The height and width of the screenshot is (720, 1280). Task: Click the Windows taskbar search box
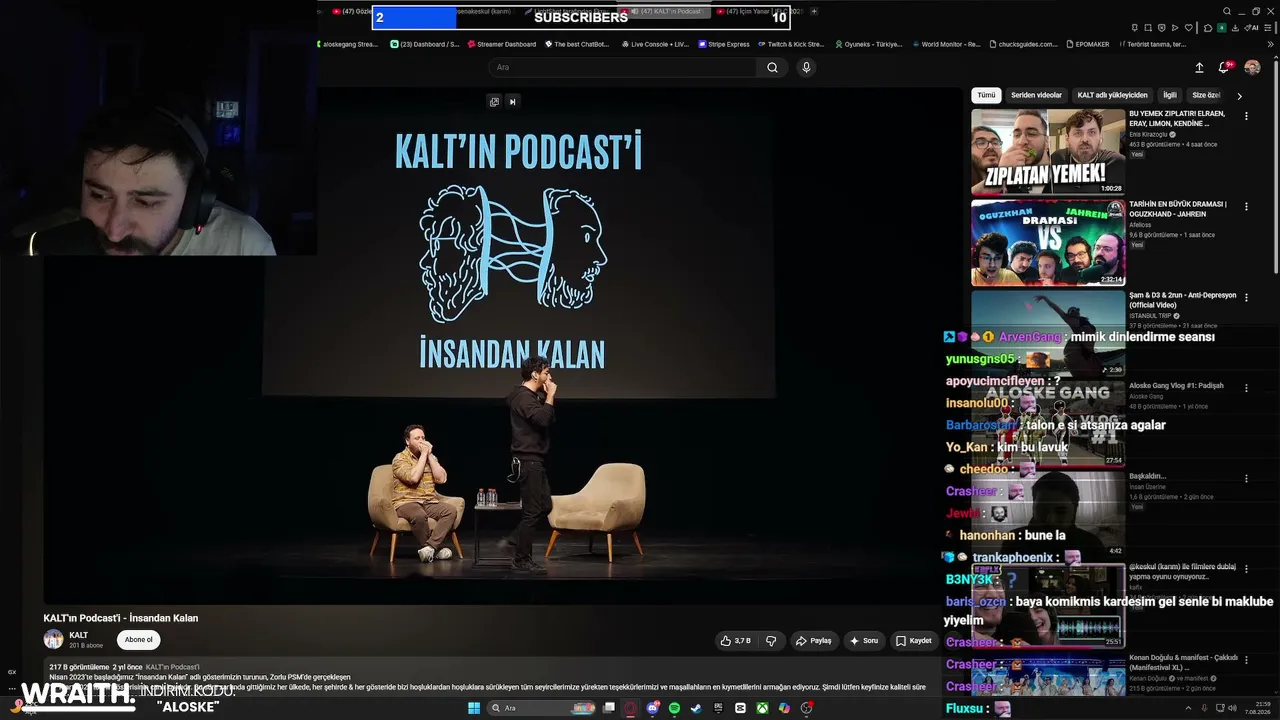tap(543, 708)
